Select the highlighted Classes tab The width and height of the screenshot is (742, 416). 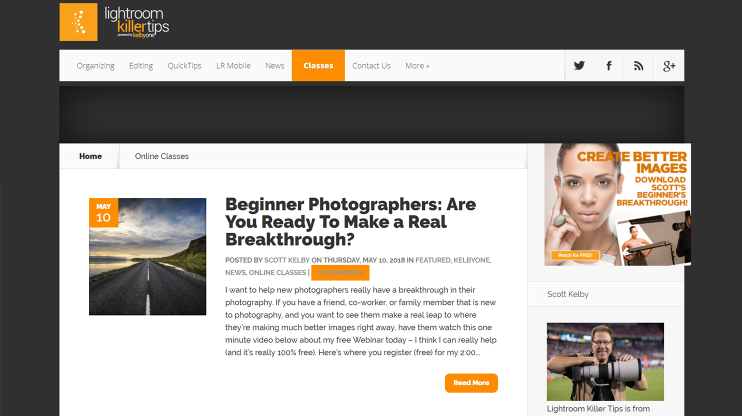pos(318,66)
